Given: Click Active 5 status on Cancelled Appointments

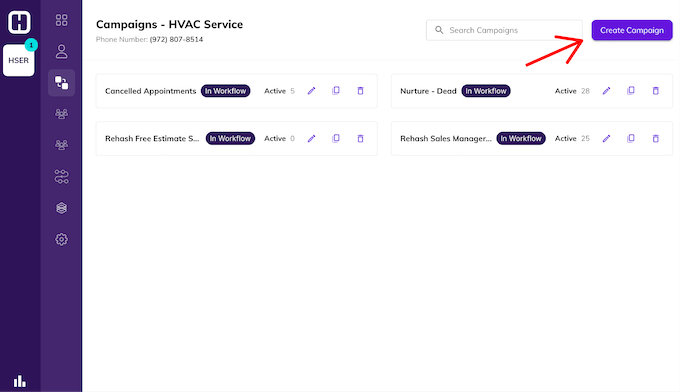Looking at the screenshot, I should [279, 91].
